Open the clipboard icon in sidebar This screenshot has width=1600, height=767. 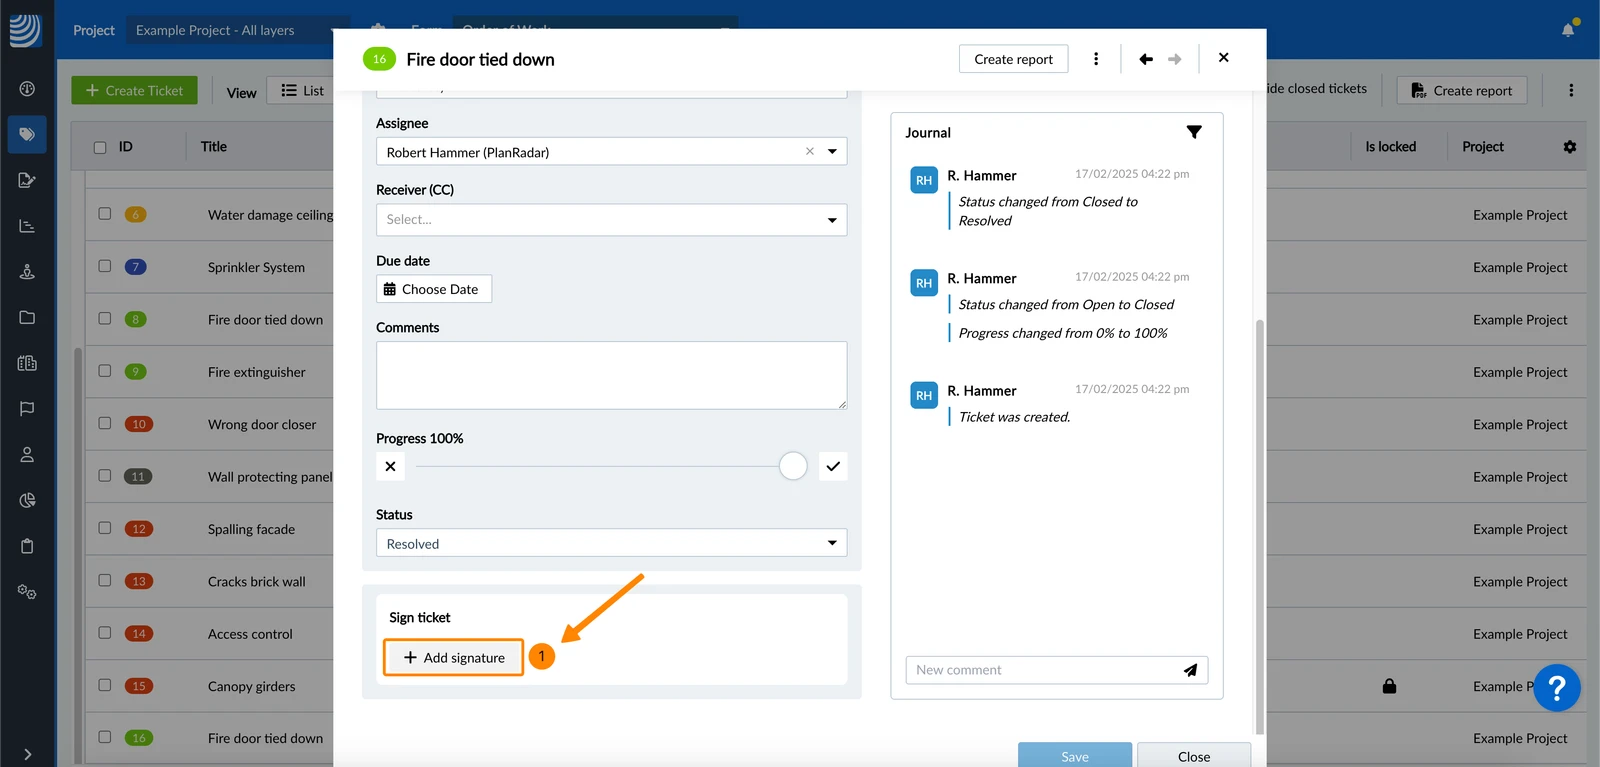pyautogui.click(x=27, y=546)
